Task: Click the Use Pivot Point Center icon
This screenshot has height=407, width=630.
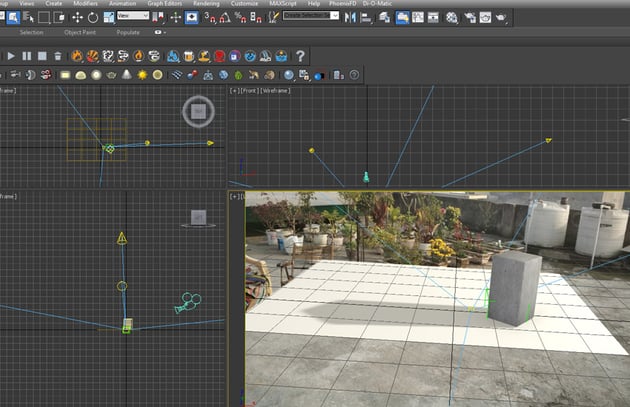Action: [x=158, y=17]
